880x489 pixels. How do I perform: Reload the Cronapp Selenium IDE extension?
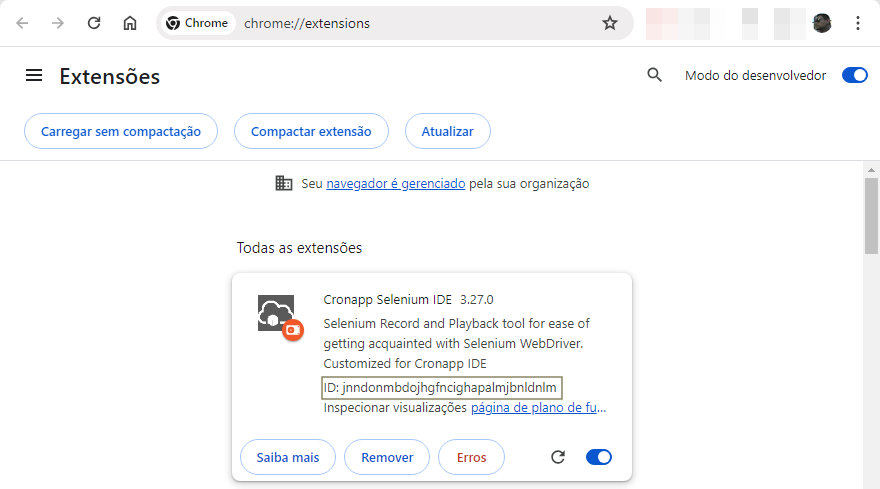(558, 457)
